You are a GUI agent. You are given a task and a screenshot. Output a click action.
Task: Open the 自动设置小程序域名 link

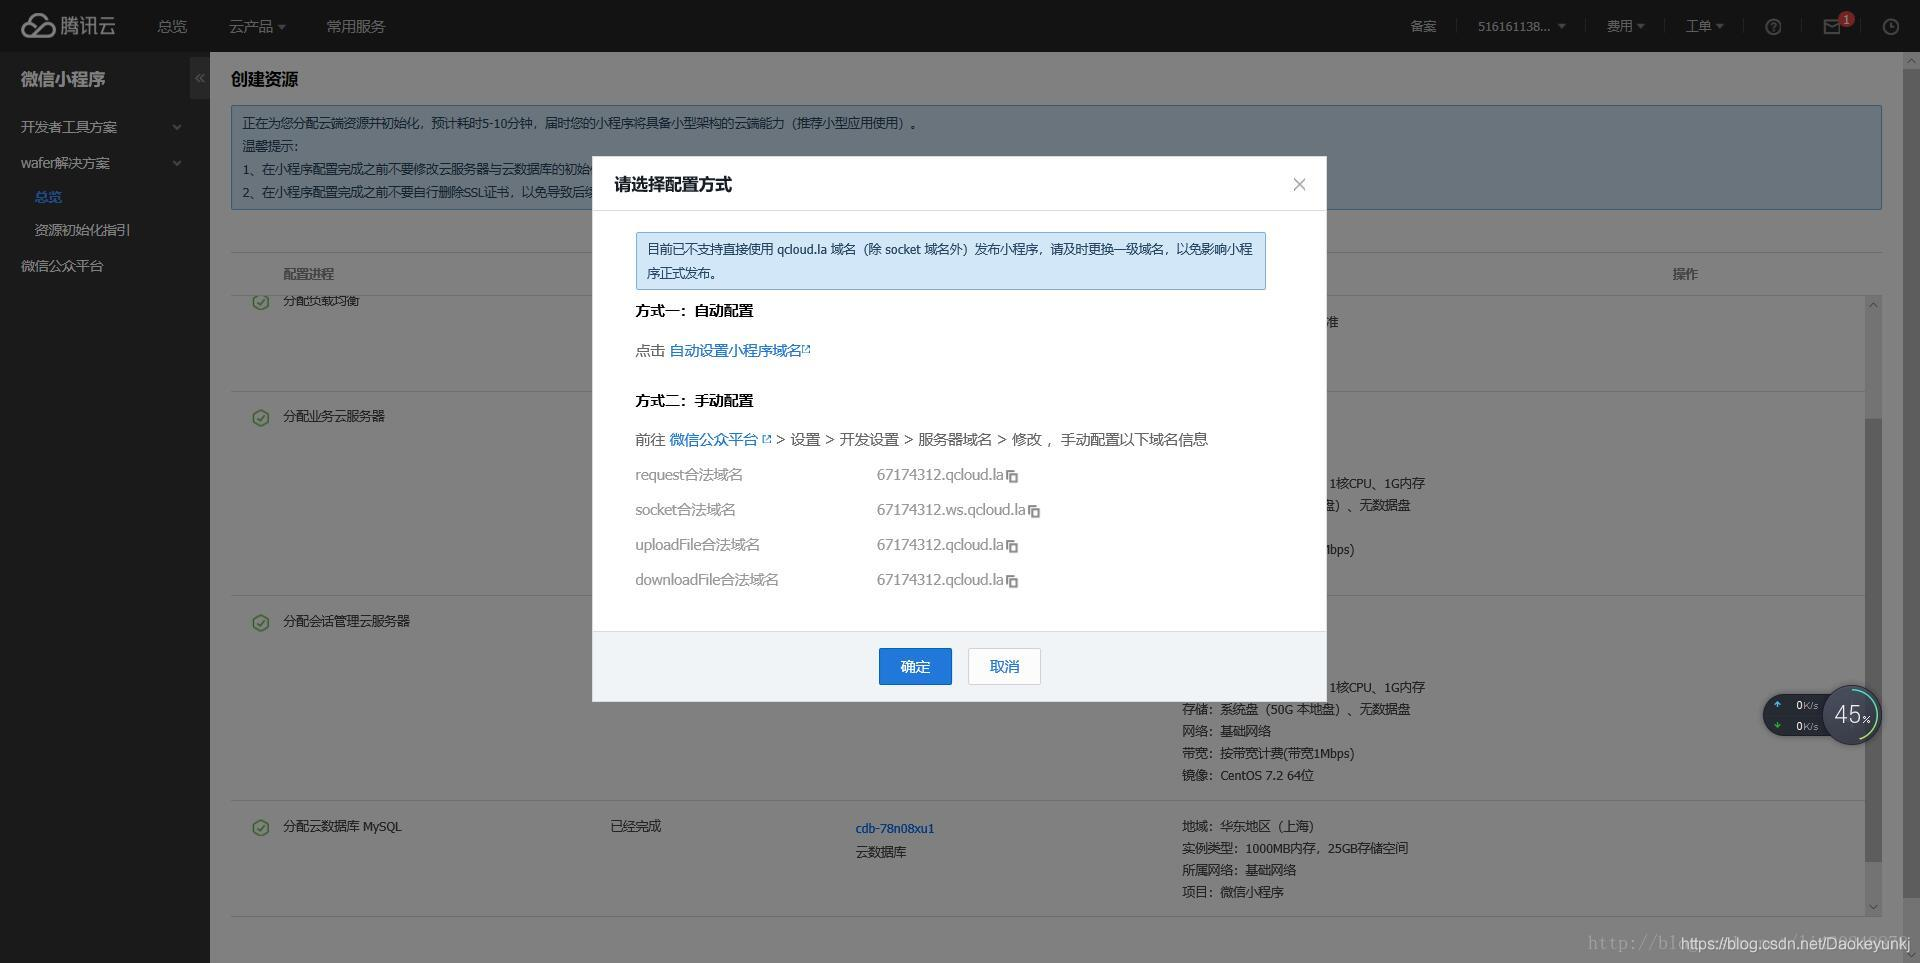[x=740, y=351]
